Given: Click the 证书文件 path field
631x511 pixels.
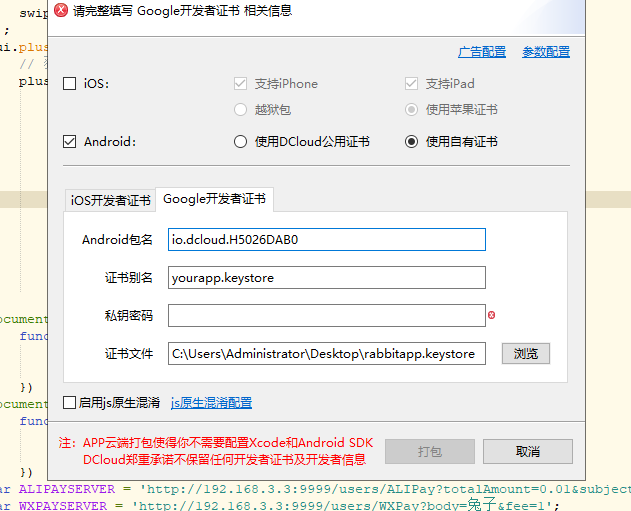Looking at the screenshot, I should (327, 354).
